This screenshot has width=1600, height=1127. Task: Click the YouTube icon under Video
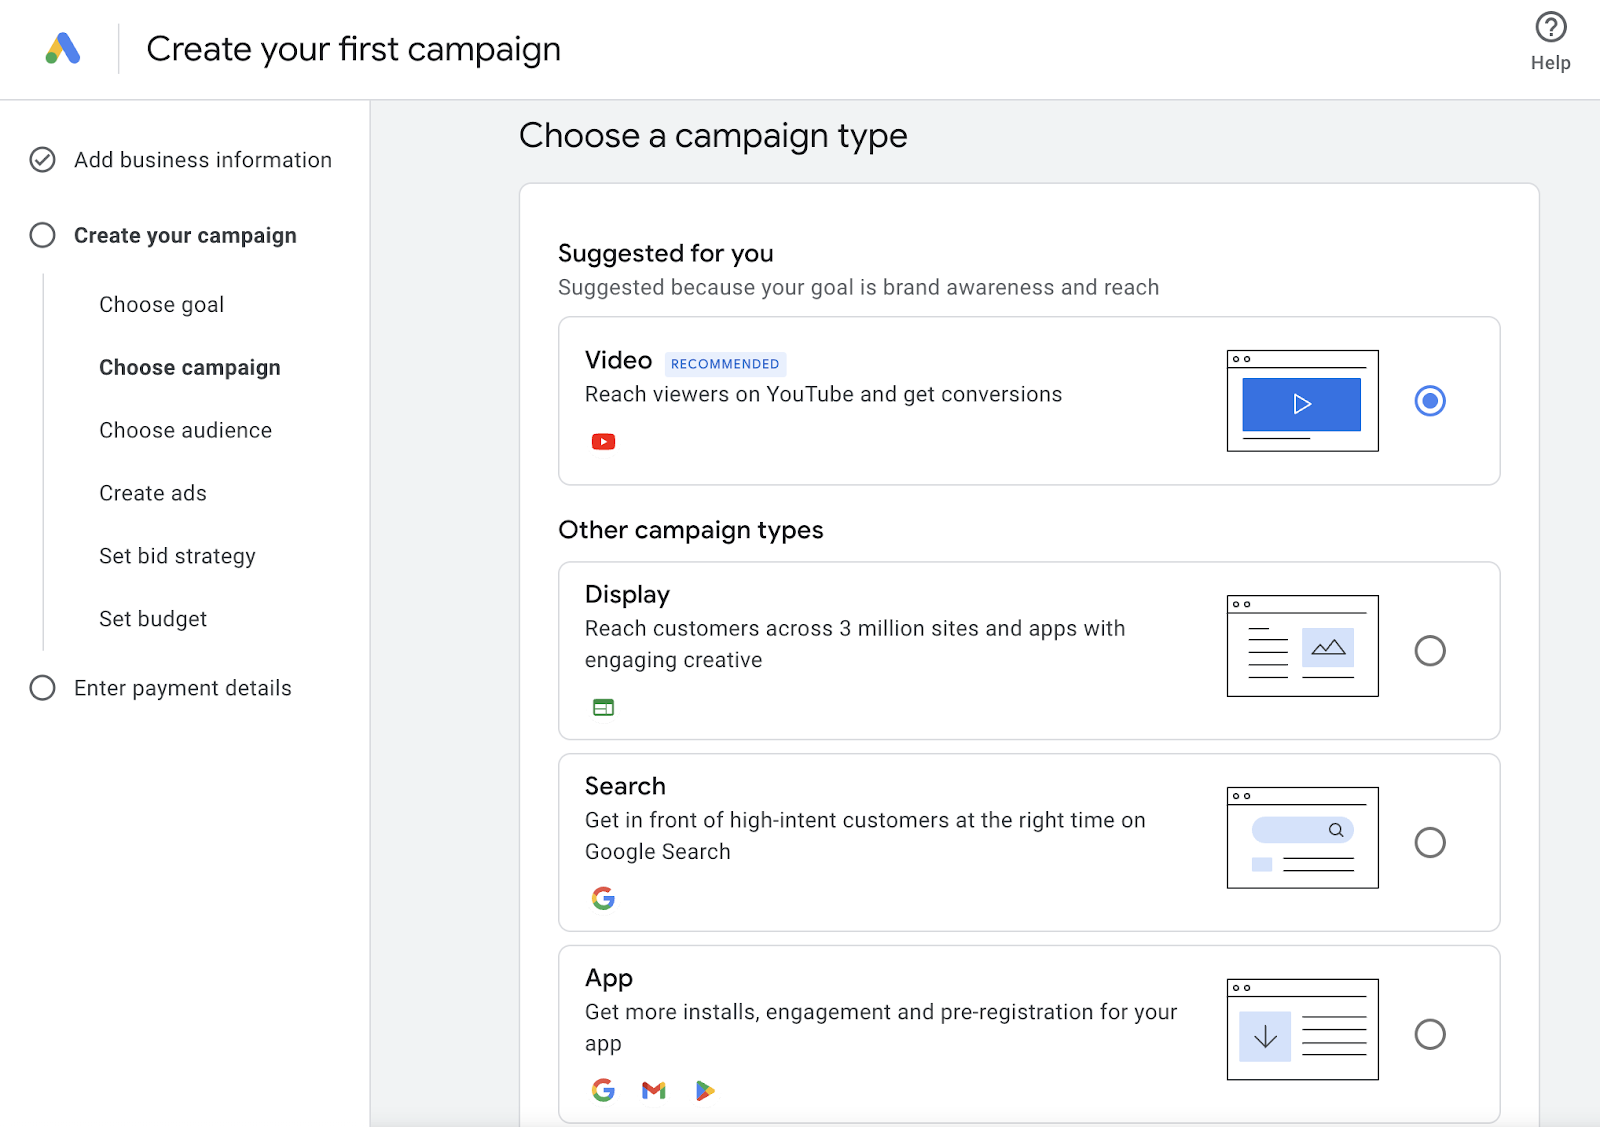(603, 440)
